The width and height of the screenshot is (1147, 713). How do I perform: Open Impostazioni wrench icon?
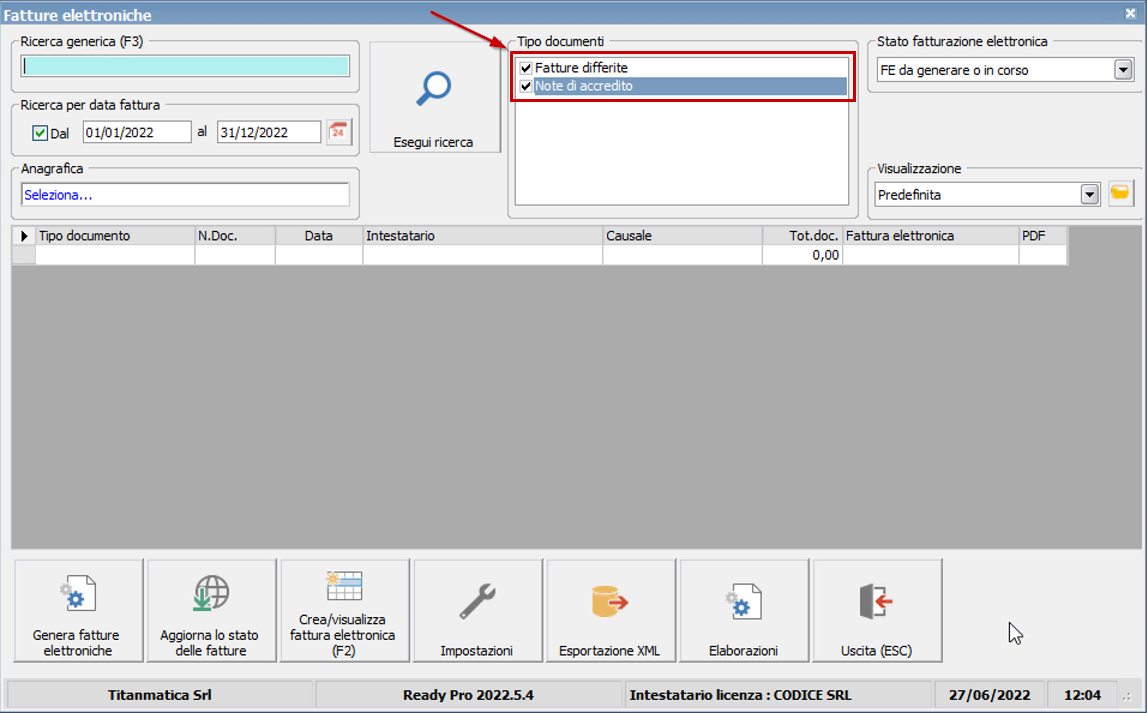(477, 601)
